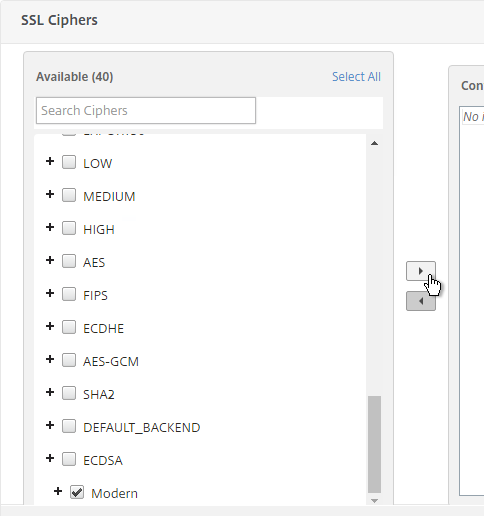
Task: Click the scrollbar up arrow
Action: [374, 143]
